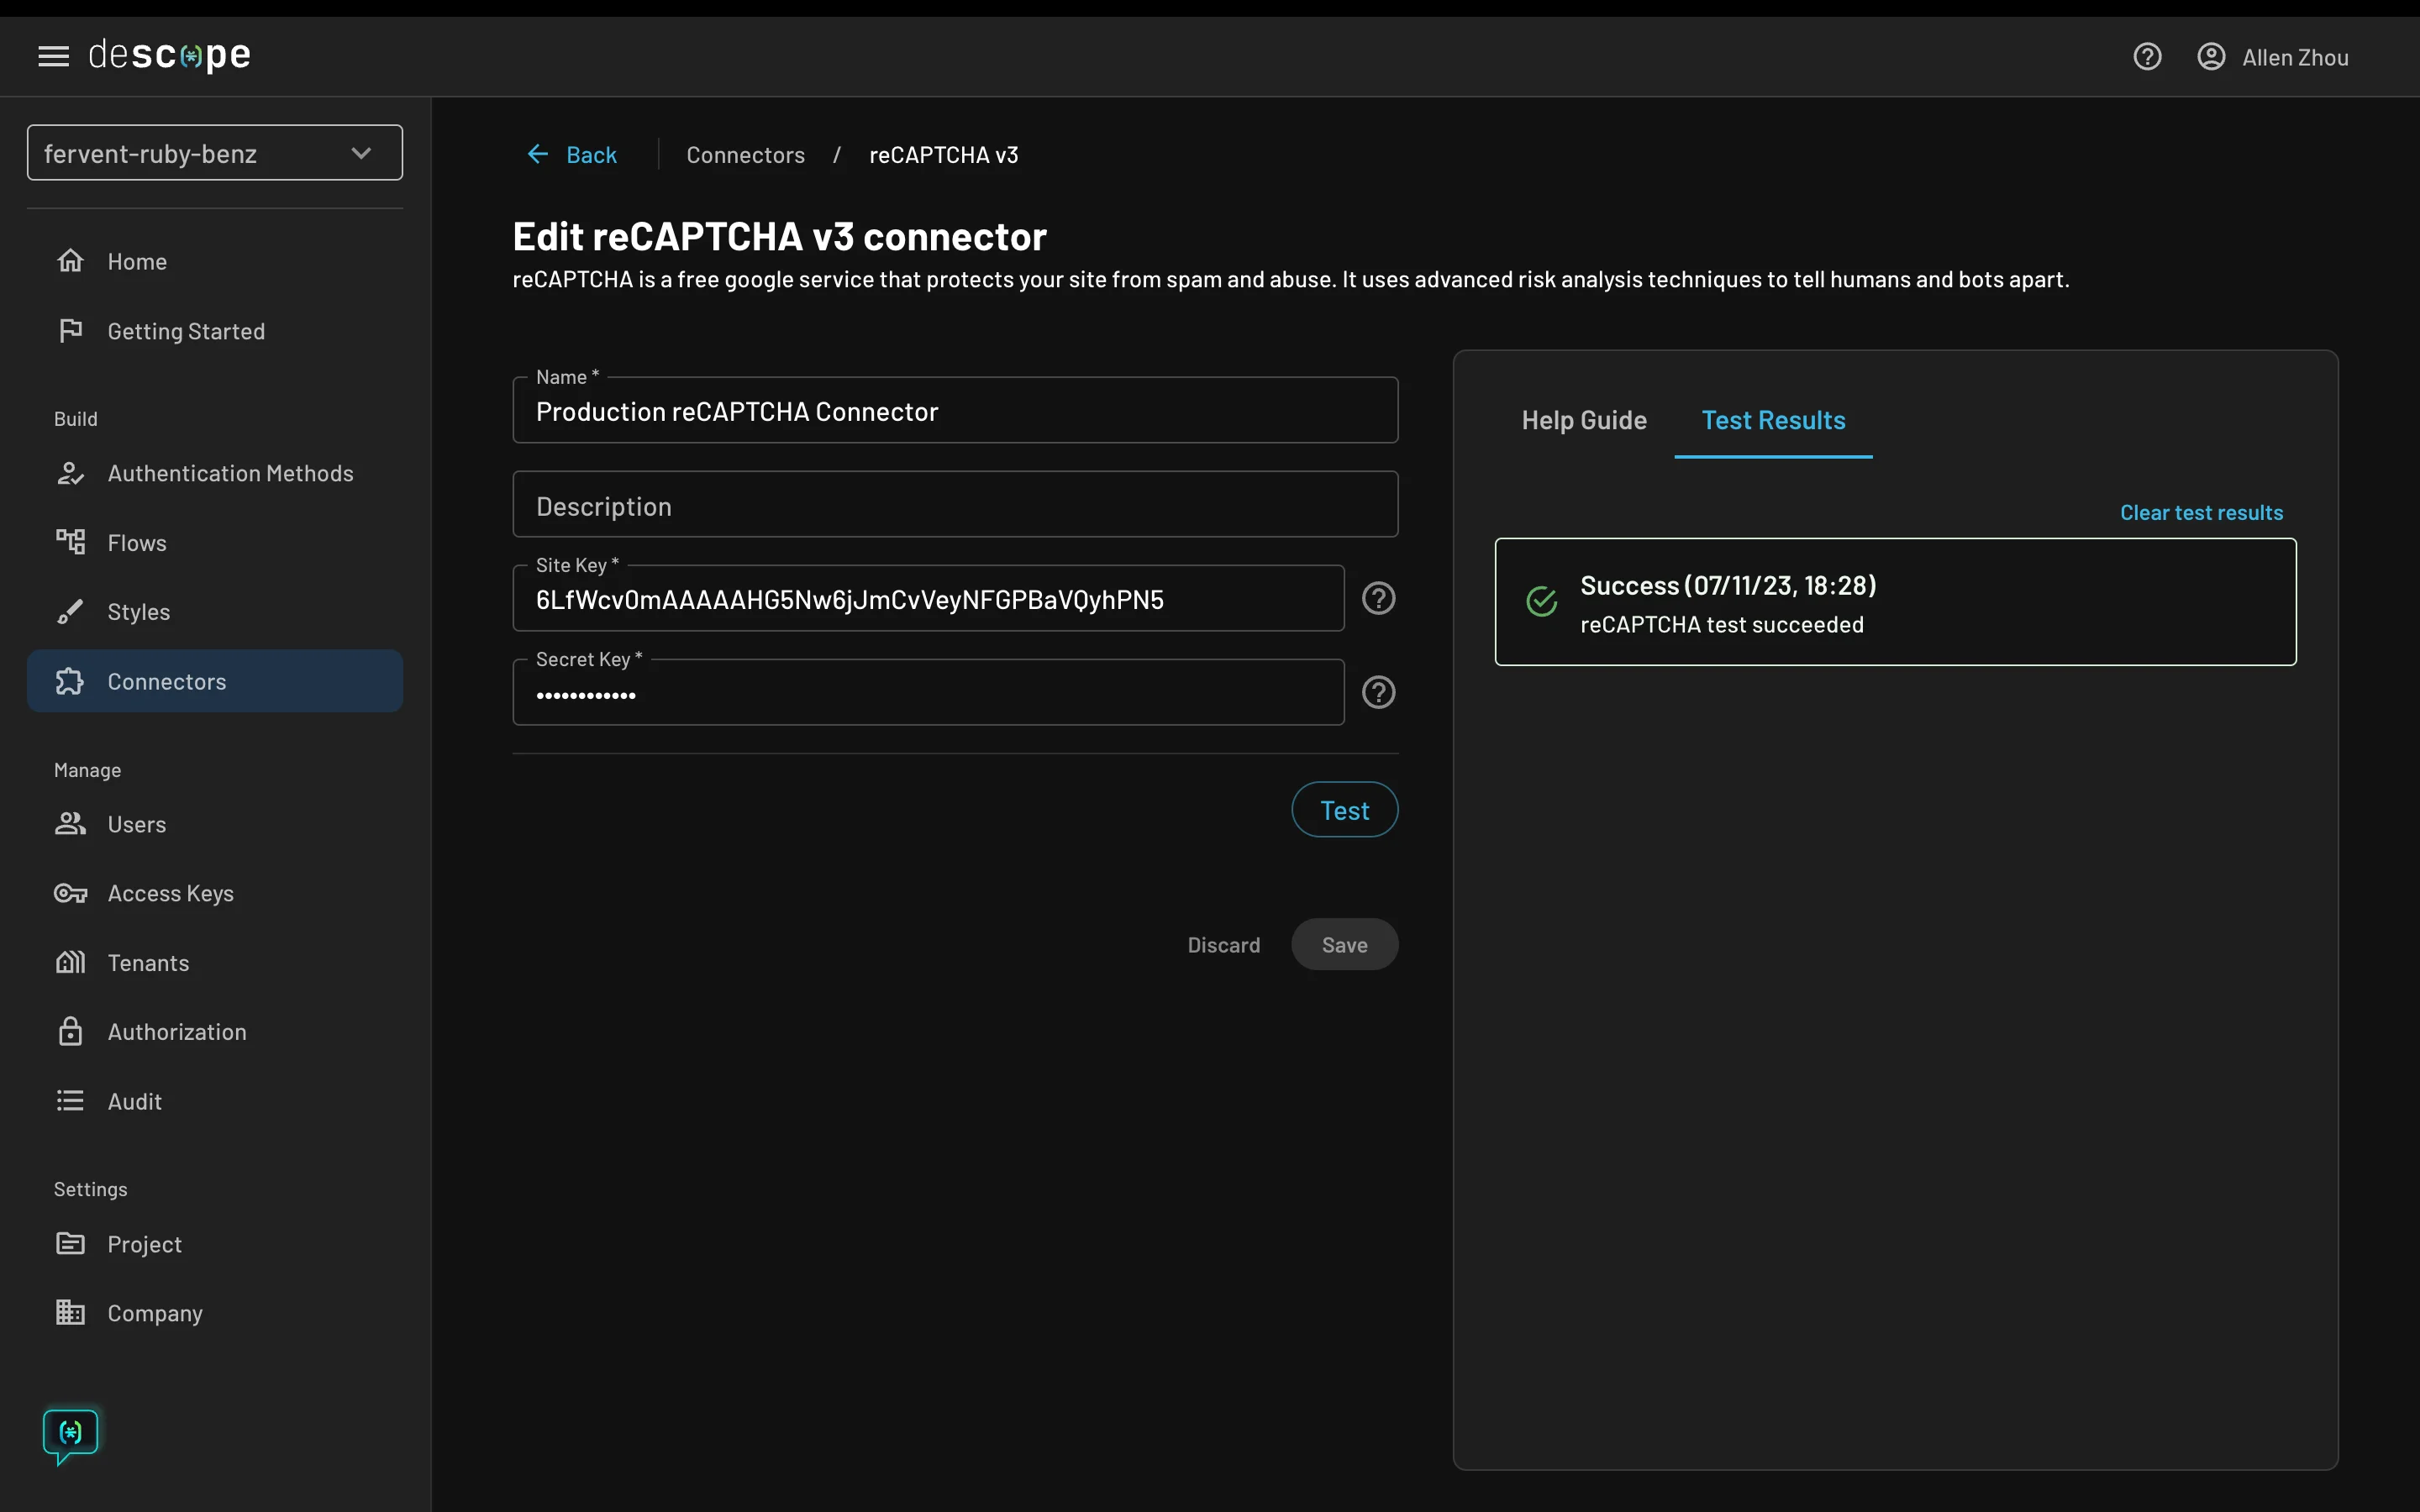Focus the Name input field
This screenshot has height=1512, width=2420.
tap(955, 411)
